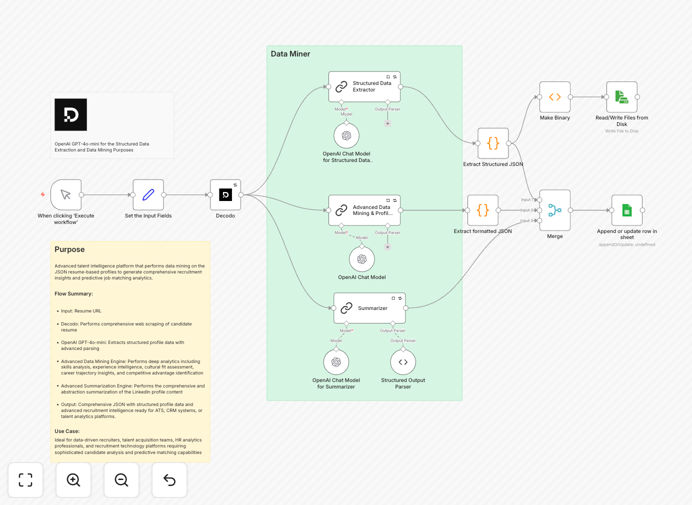The height and width of the screenshot is (505, 692).
Task: Select the Read/Write Files from Disk node
Action: pyautogui.click(x=622, y=97)
